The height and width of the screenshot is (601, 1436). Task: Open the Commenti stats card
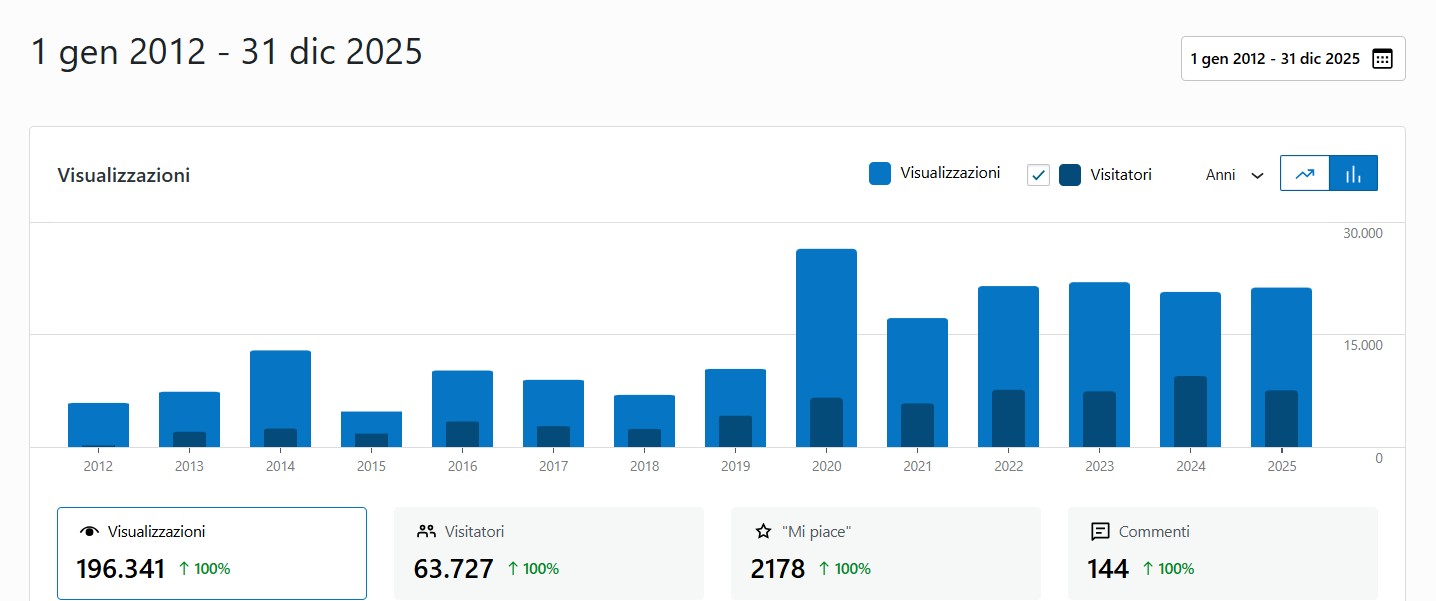point(1222,553)
